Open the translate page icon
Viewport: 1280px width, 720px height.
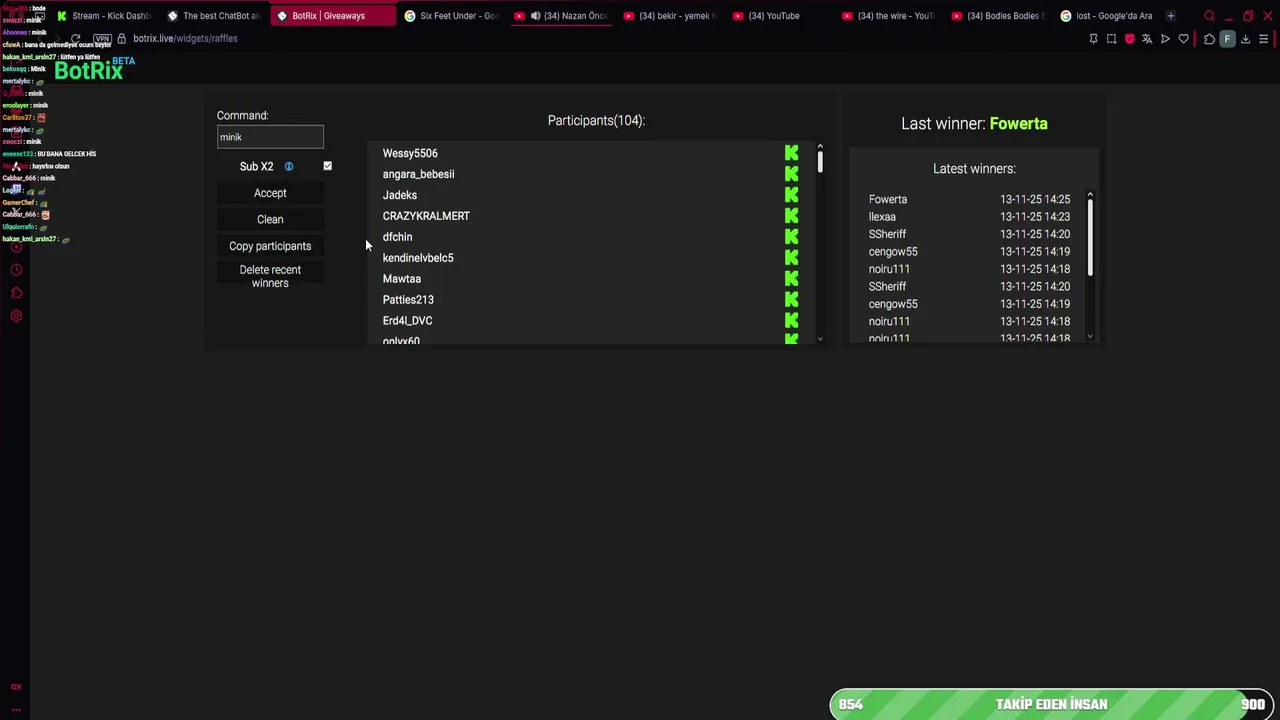coord(1147,39)
